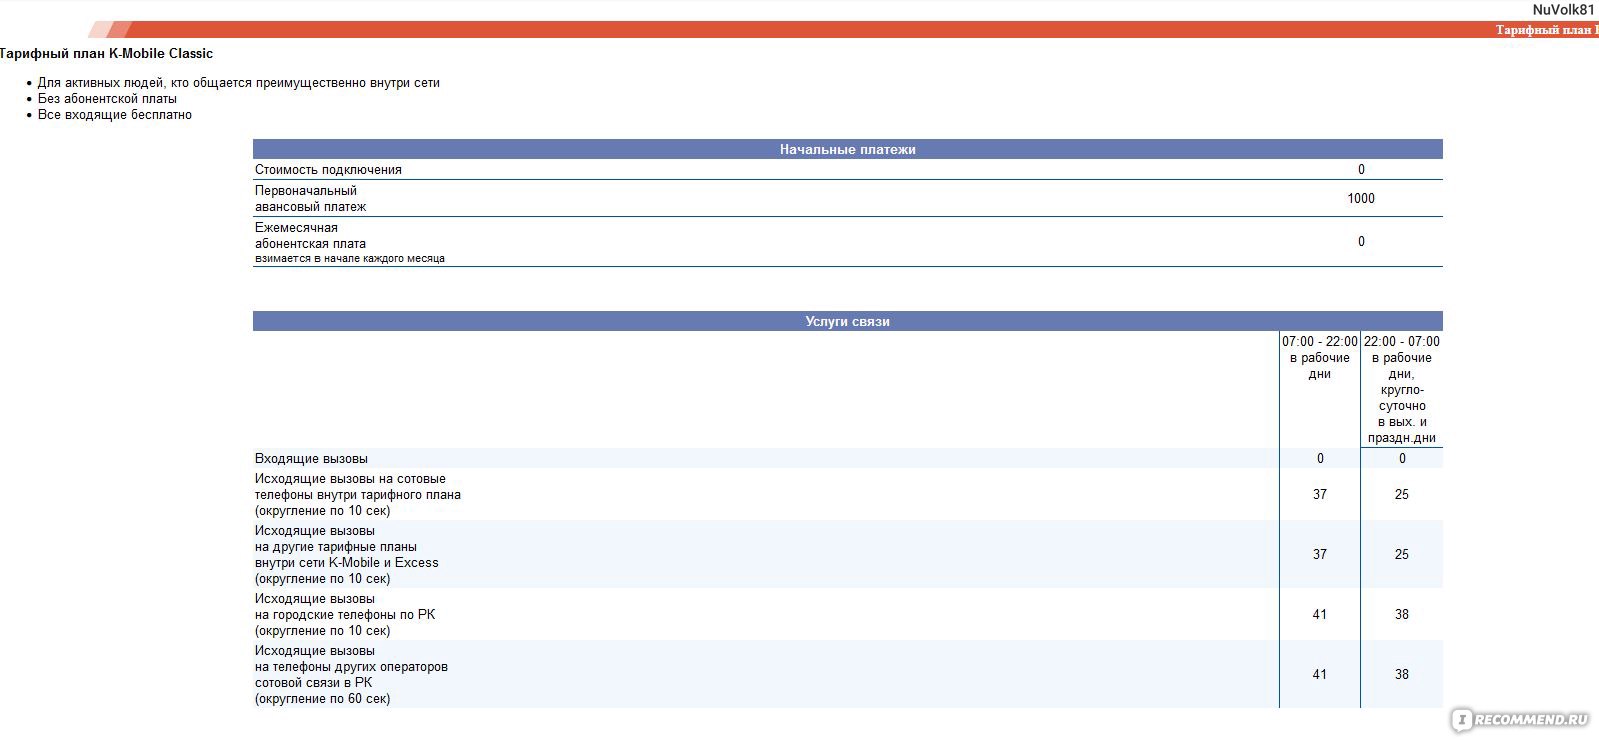Click the 'Без абонентской платы' bullet
The height and width of the screenshot is (741, 1599).
click(107, 99)
